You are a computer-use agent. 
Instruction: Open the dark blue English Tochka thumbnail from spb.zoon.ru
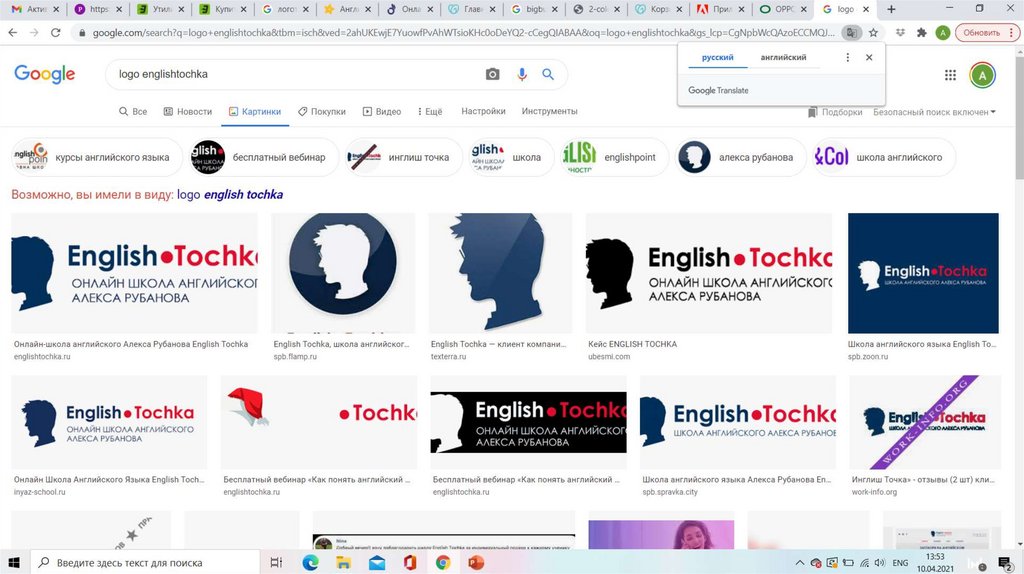tap(922, 273)
